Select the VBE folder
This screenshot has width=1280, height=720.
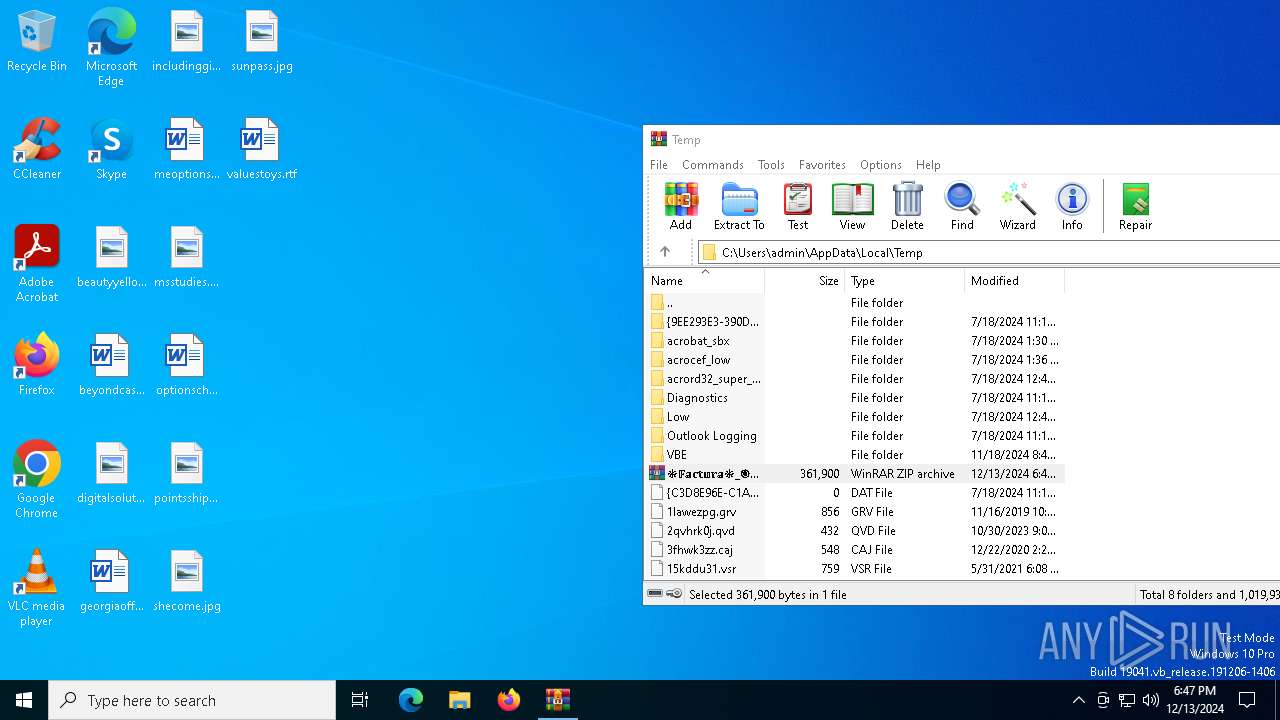click(x=855, y=454)
